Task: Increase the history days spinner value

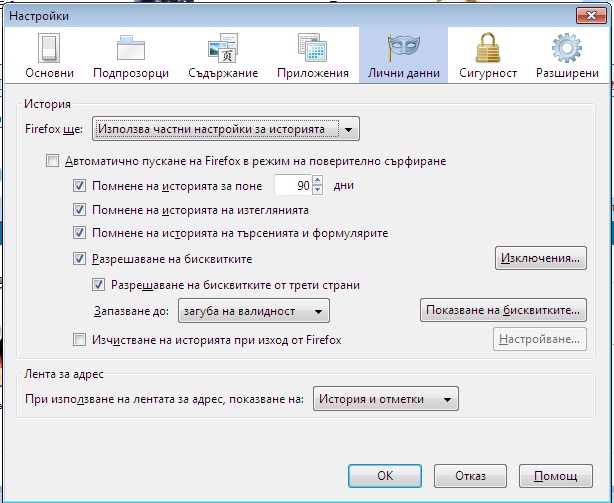Action: pyautogui.click(x=318, y=180)
